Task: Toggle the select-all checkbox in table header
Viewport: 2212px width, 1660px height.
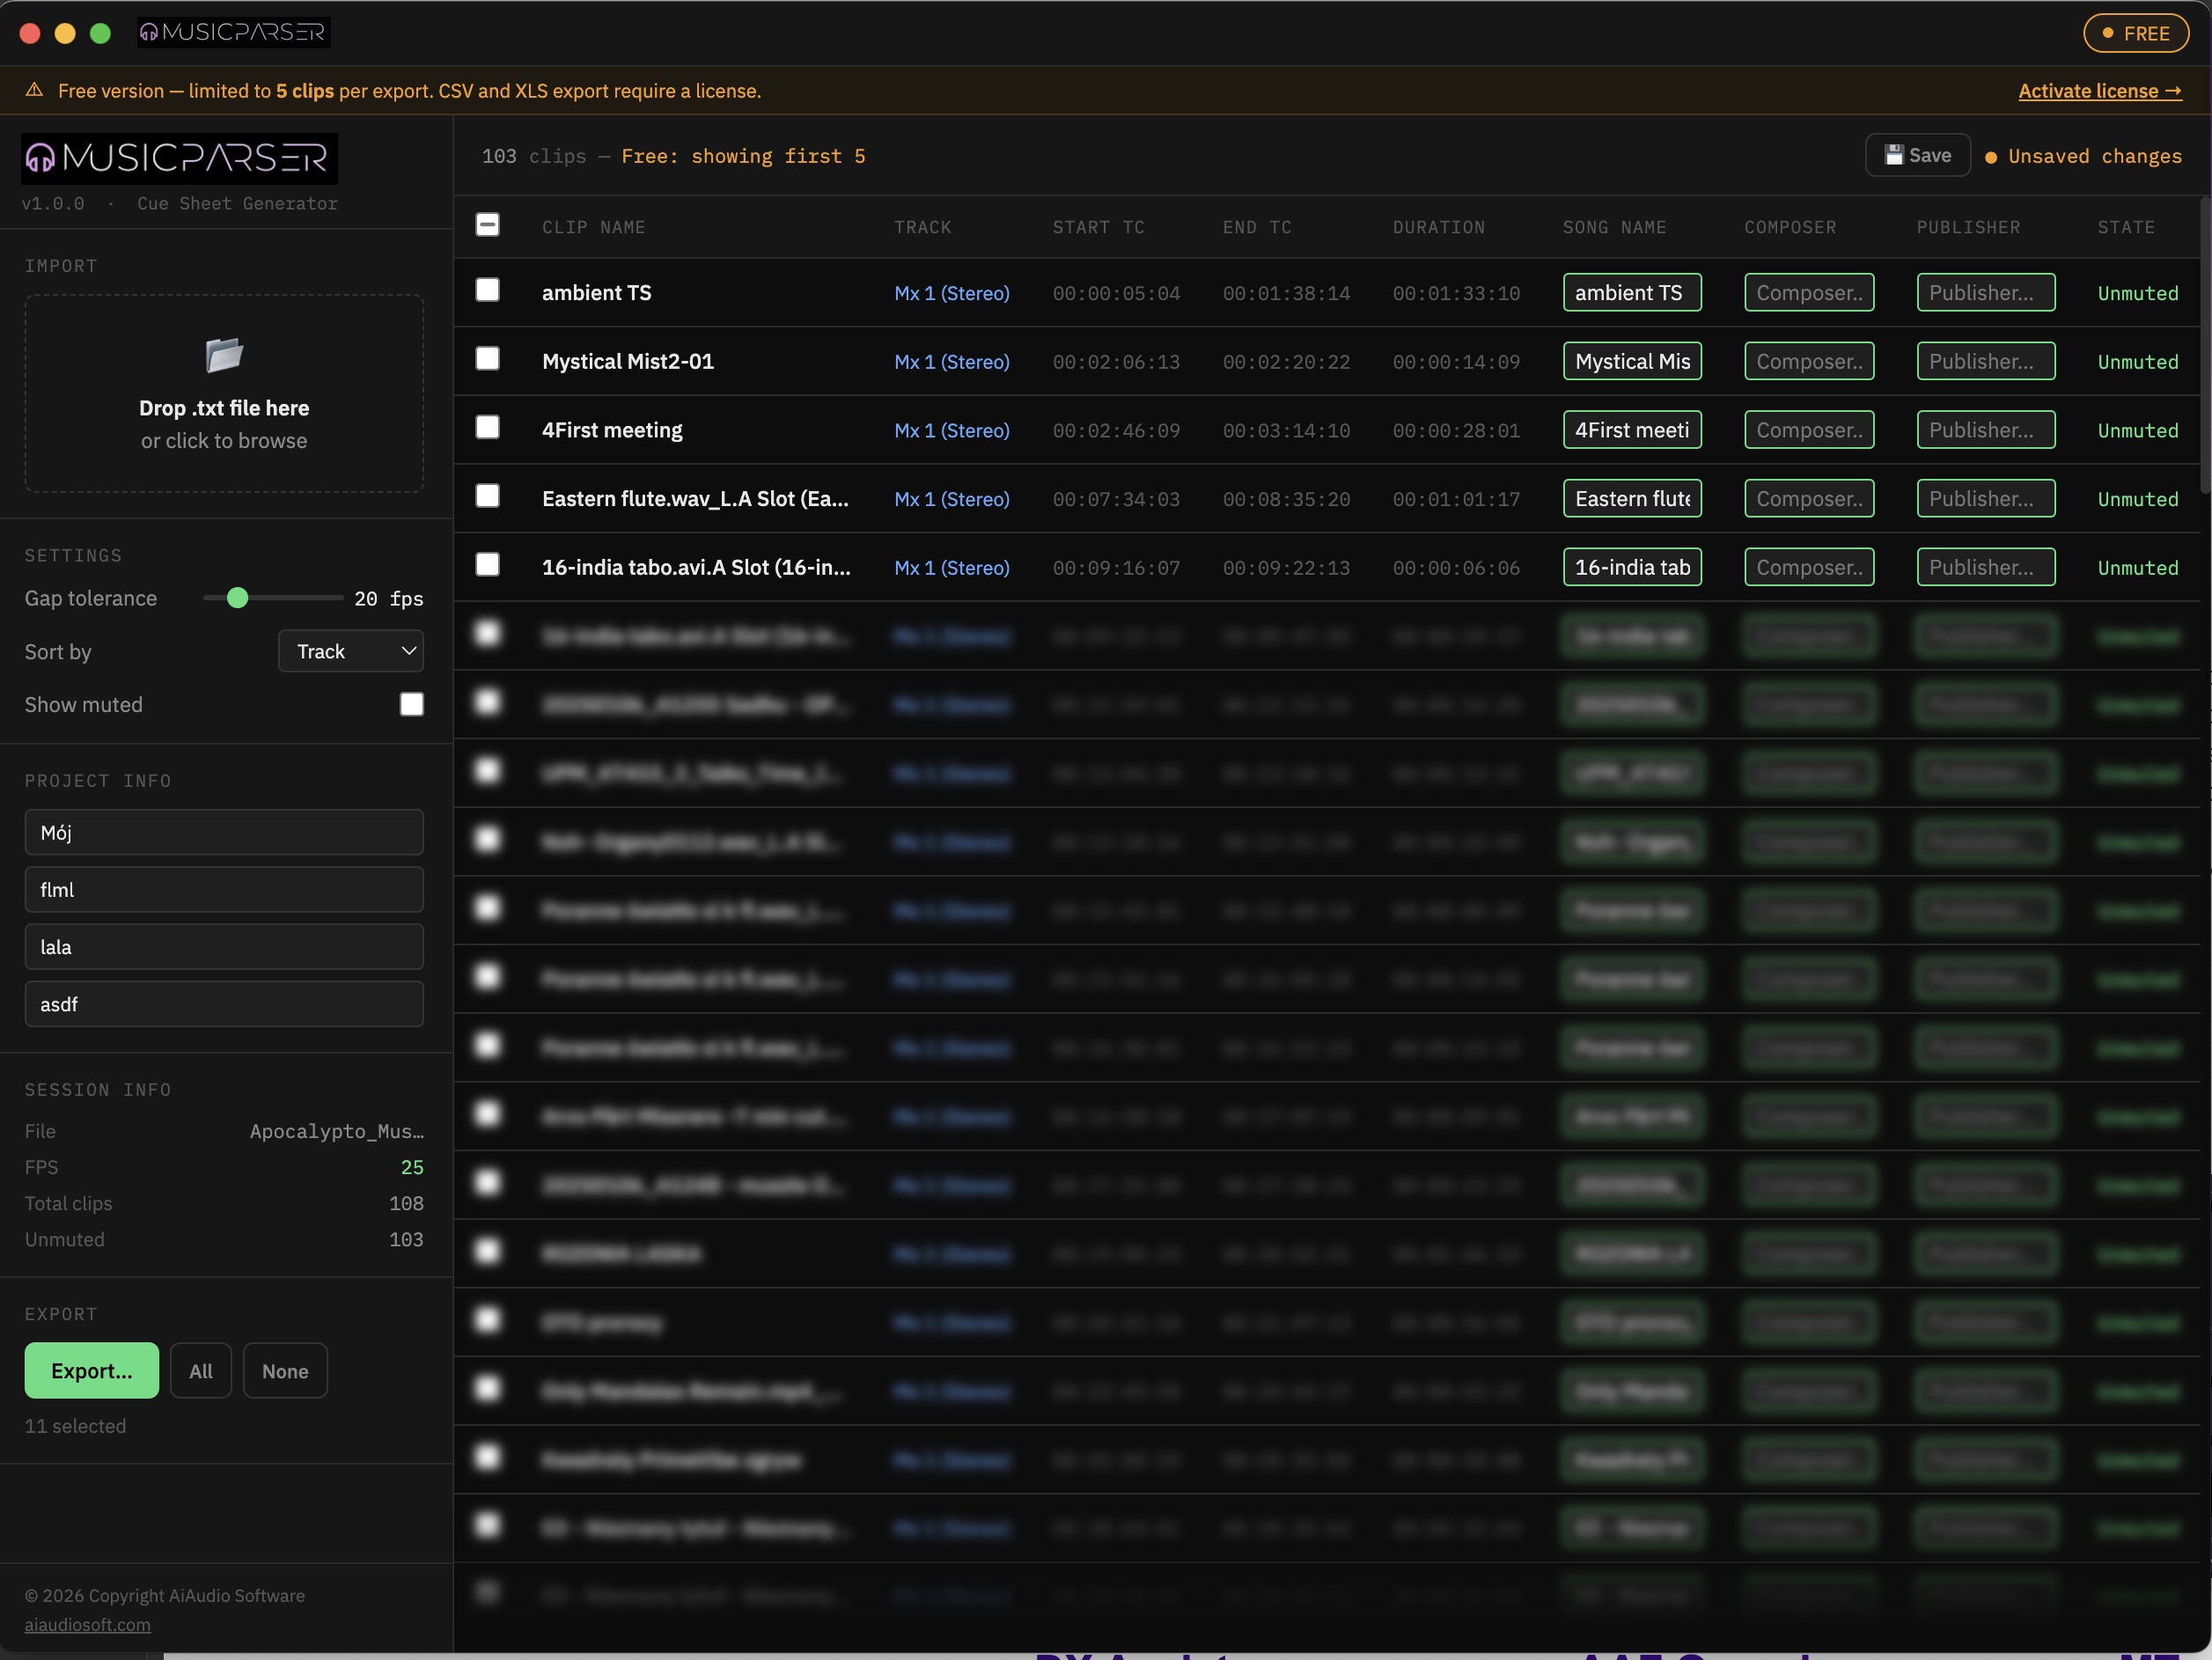Action: click(487, 225)
